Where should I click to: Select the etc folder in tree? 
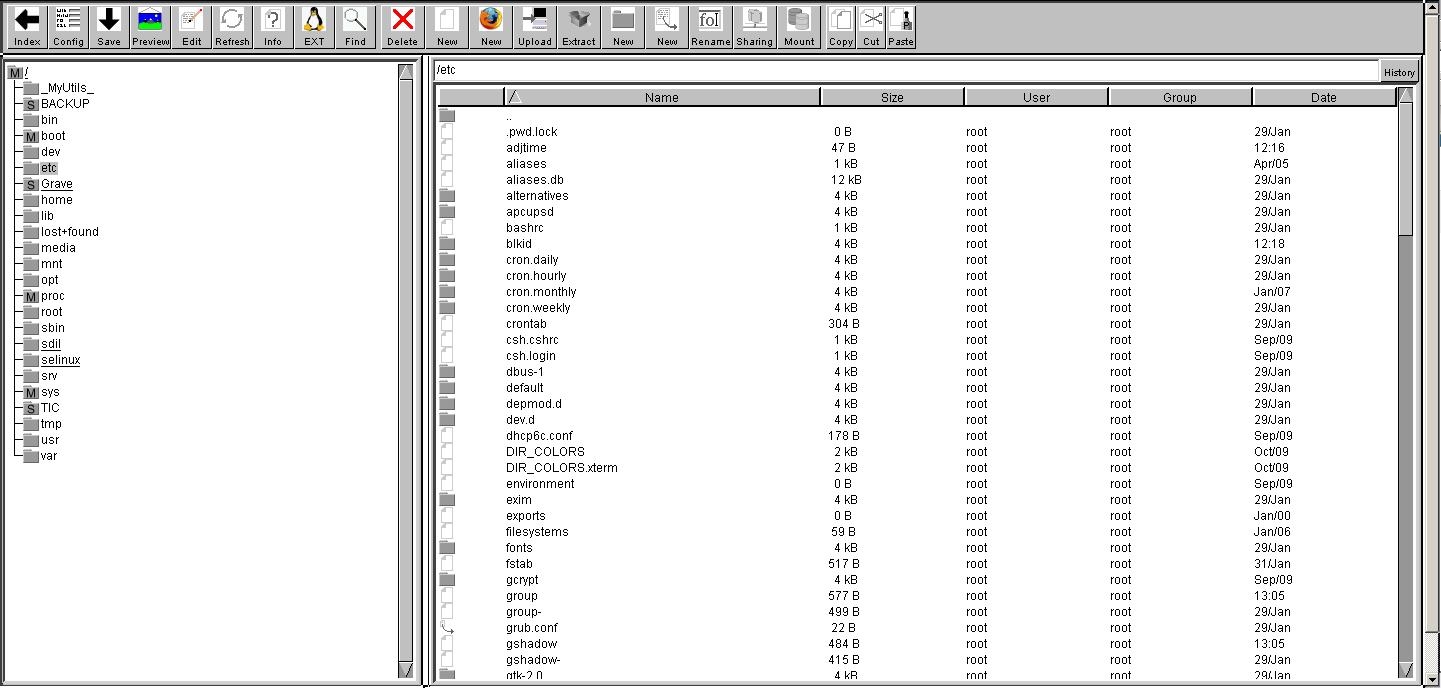click(x=49, y=168)
